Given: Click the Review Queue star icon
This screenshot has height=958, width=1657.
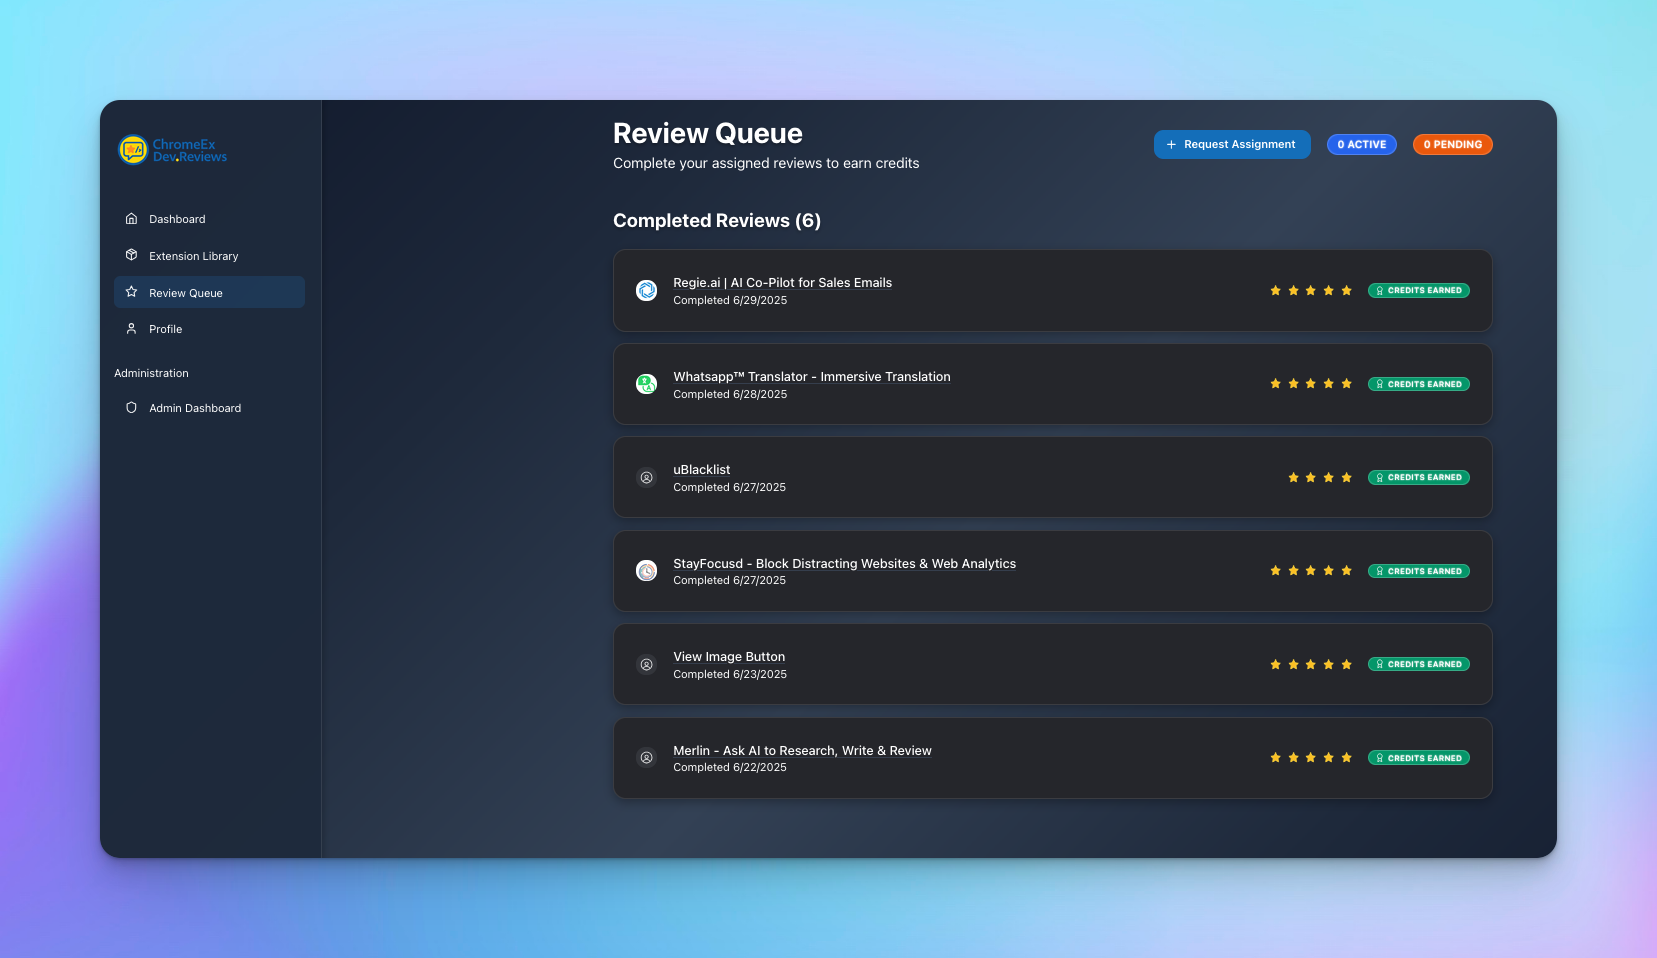Looking at the screenshot, I should coord(131,292).
